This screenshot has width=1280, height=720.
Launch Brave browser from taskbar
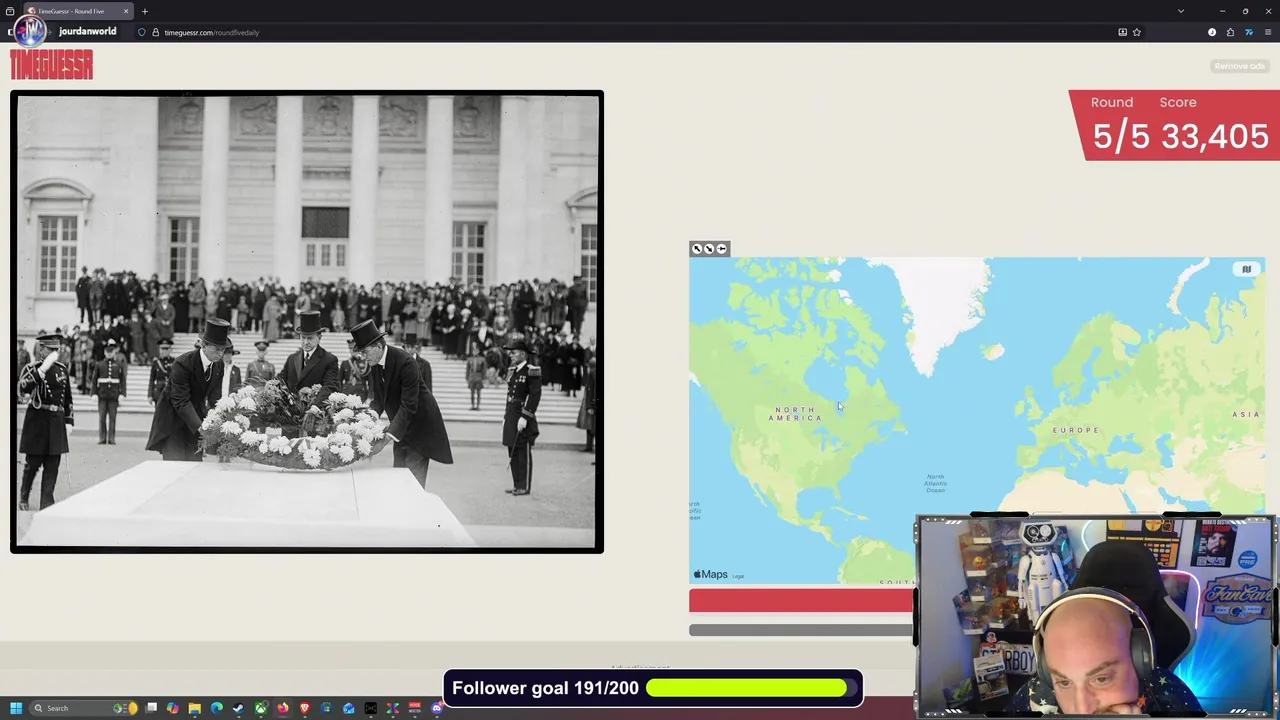click(x=305, y=708)
